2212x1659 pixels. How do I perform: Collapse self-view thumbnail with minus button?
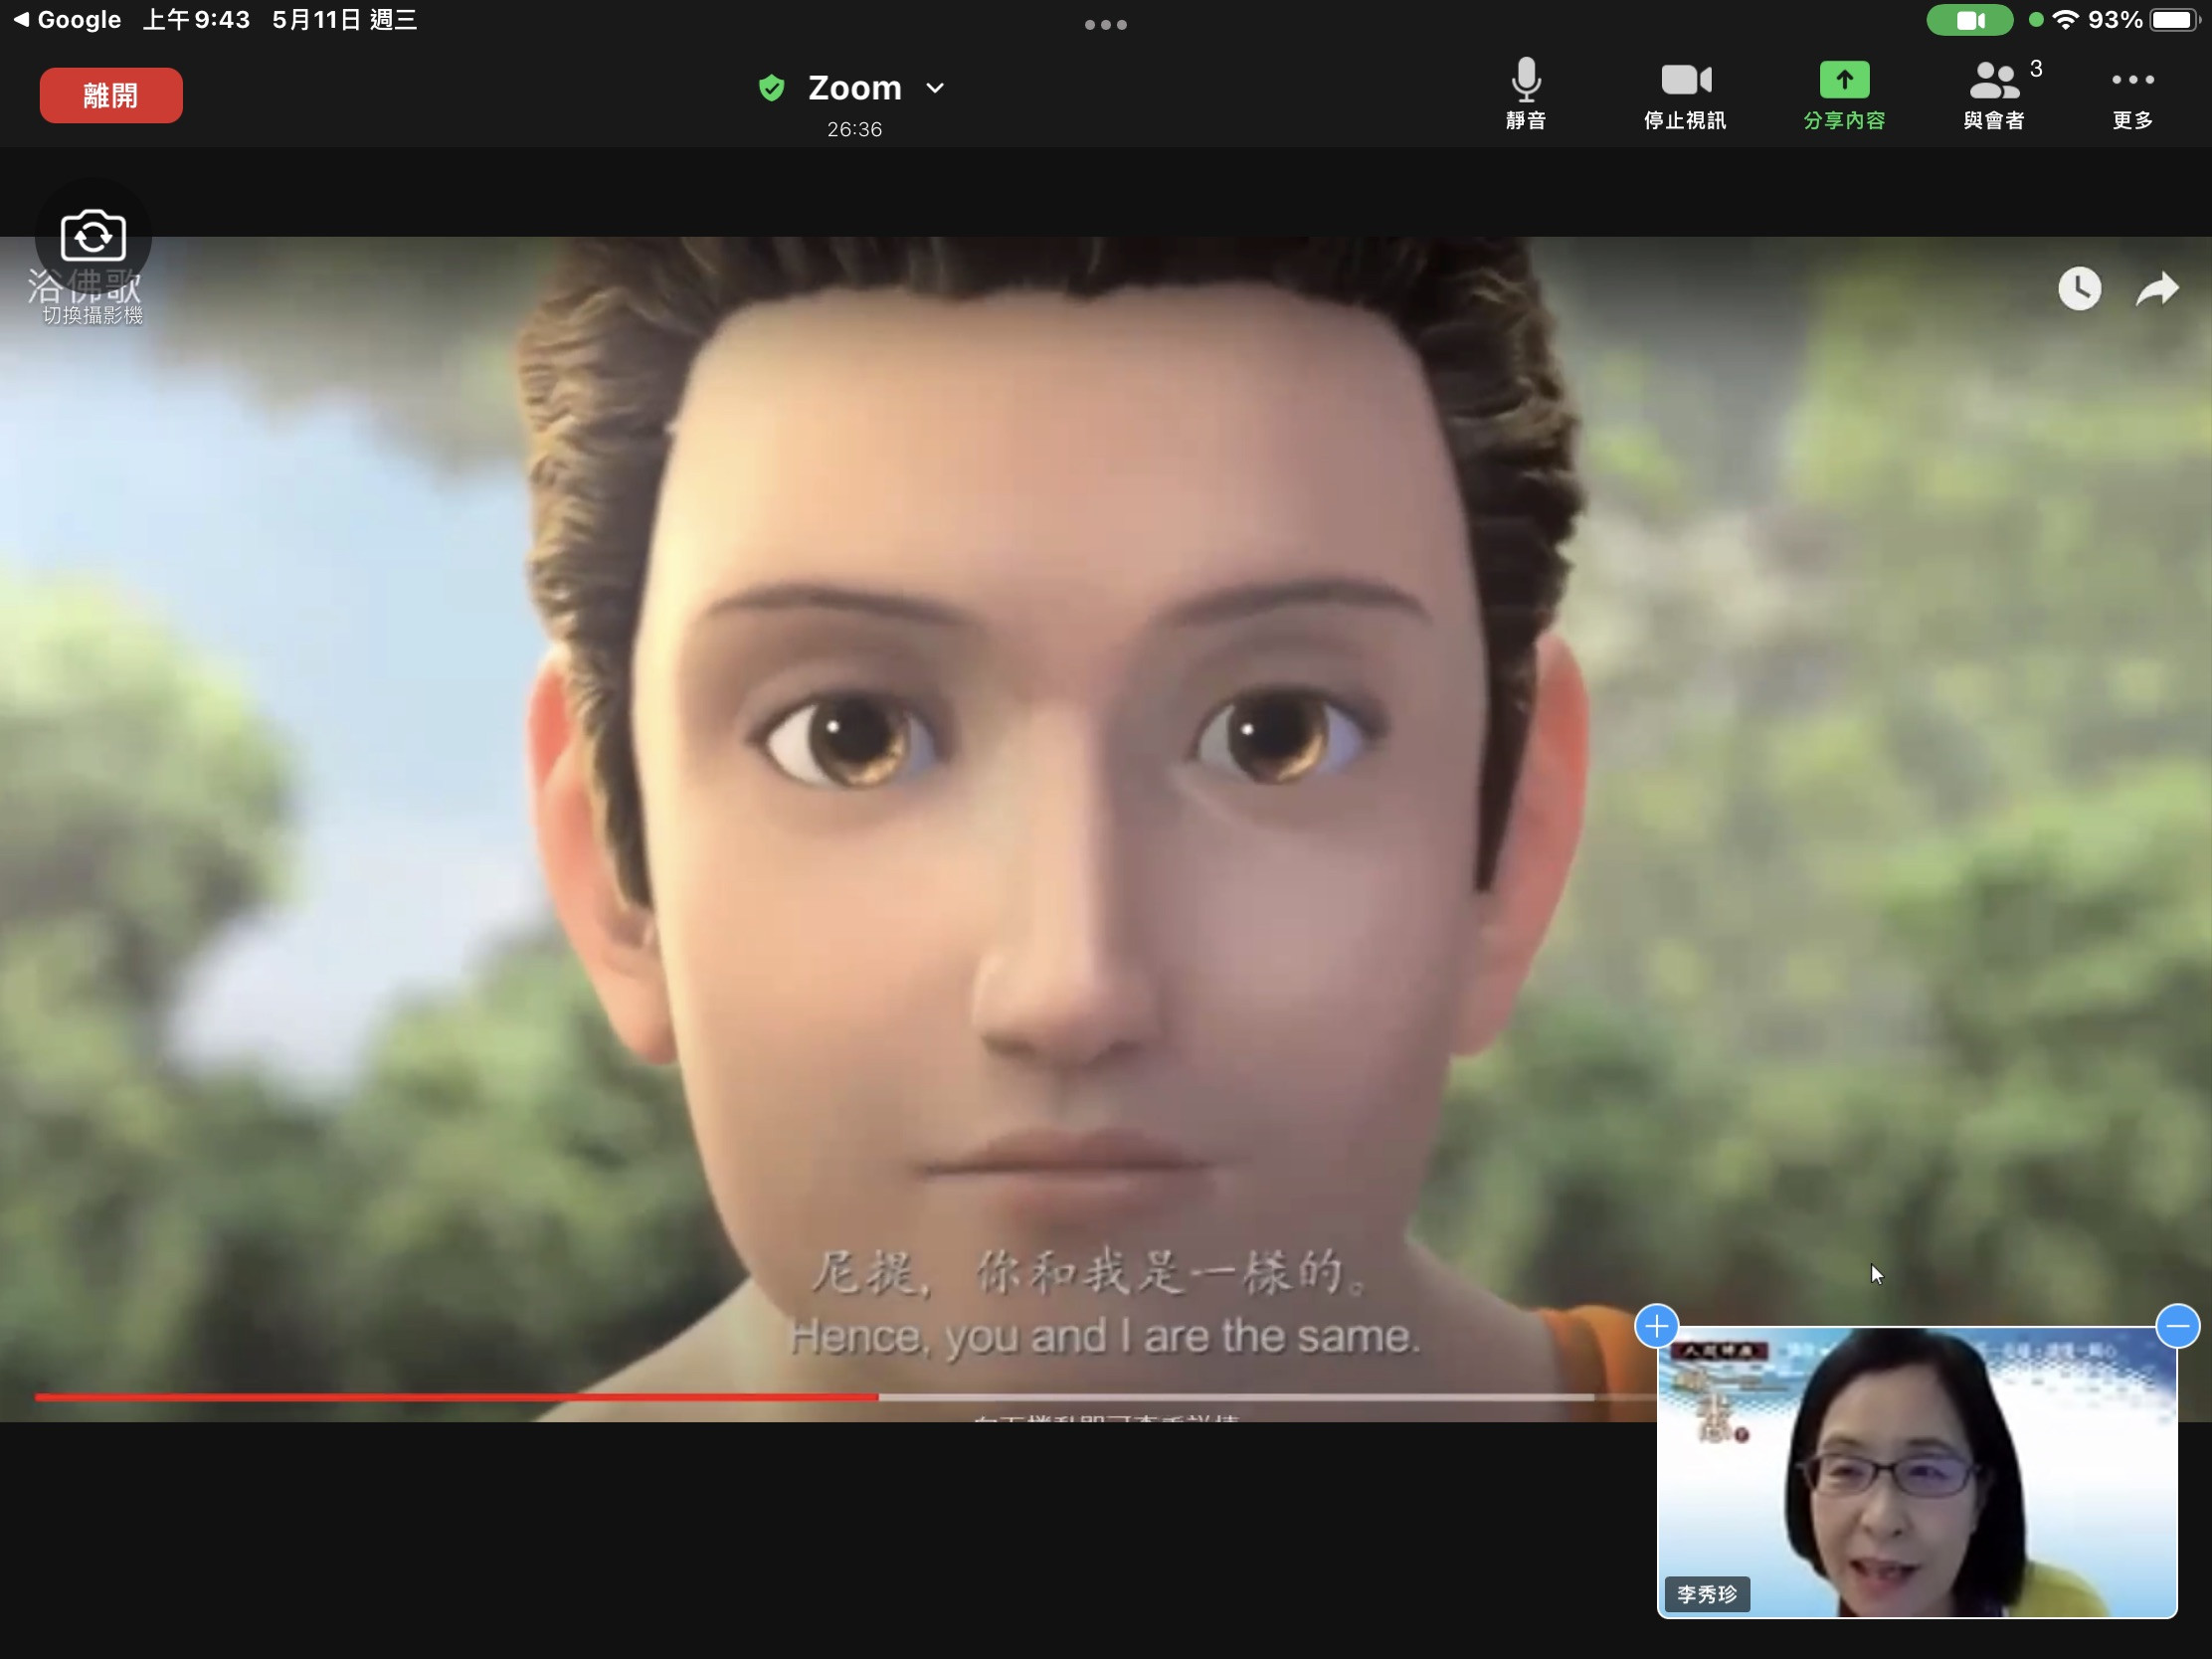click(x=2177, y=1326)
